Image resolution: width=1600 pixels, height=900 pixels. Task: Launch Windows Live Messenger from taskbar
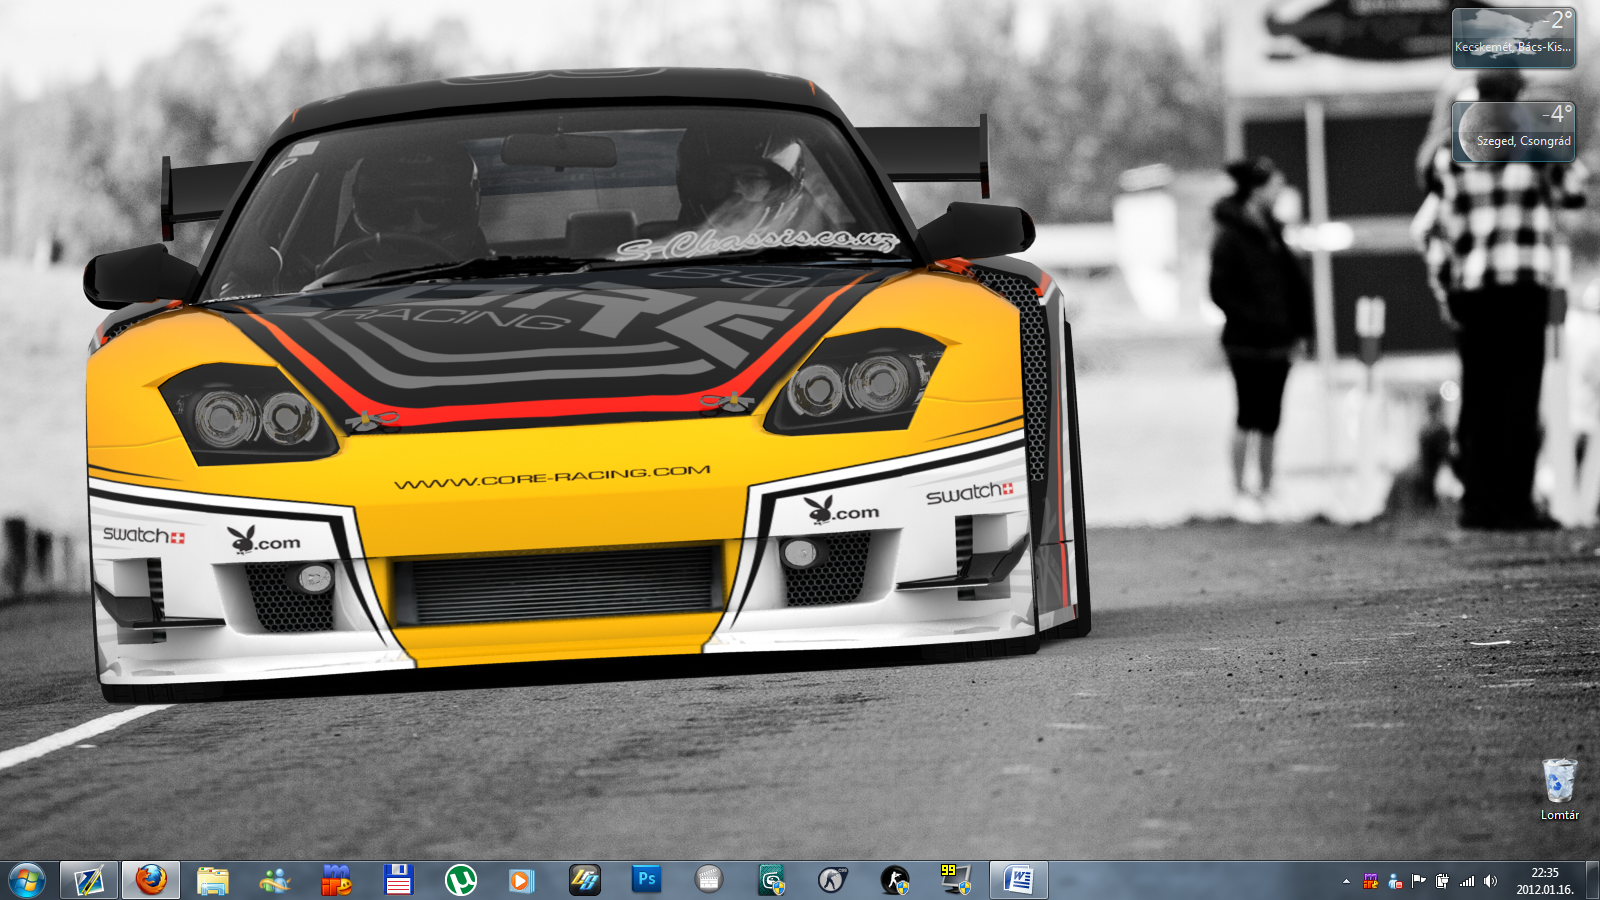tap(275, 880)
